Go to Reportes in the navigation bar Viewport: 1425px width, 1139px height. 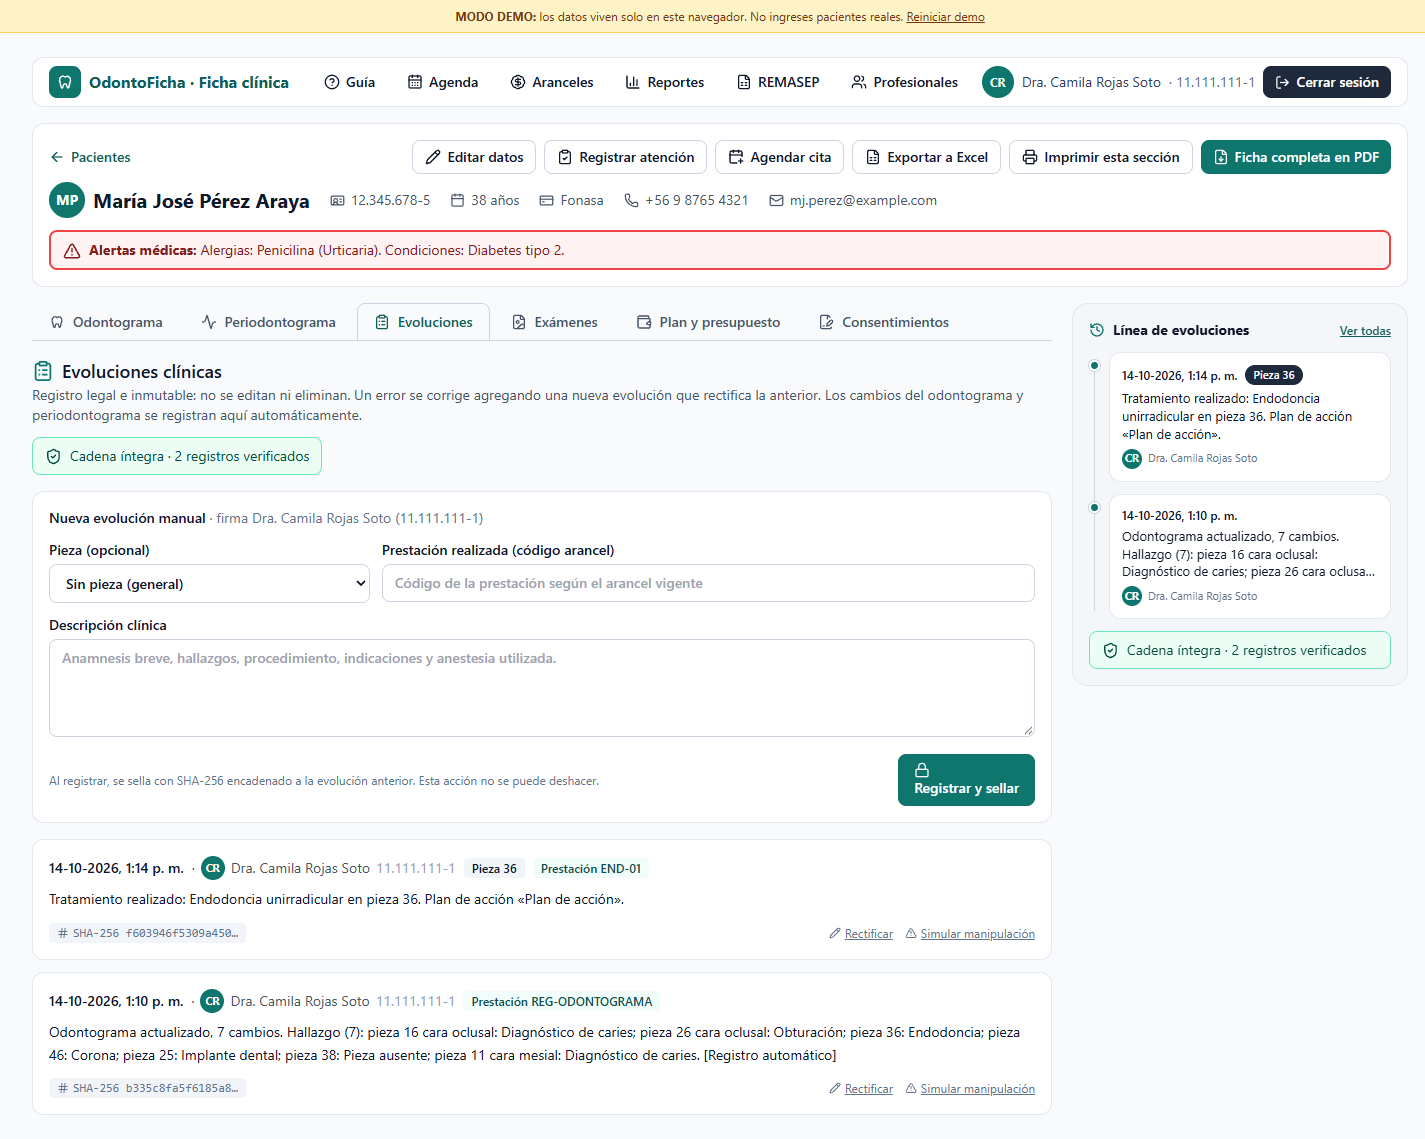[x=665, y=82]
